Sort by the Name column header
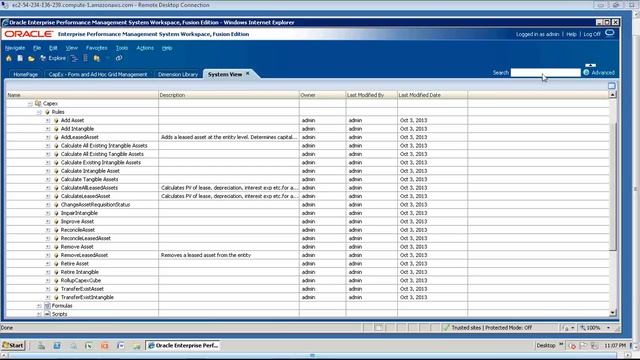640x360 pixels. click(82, 95)
